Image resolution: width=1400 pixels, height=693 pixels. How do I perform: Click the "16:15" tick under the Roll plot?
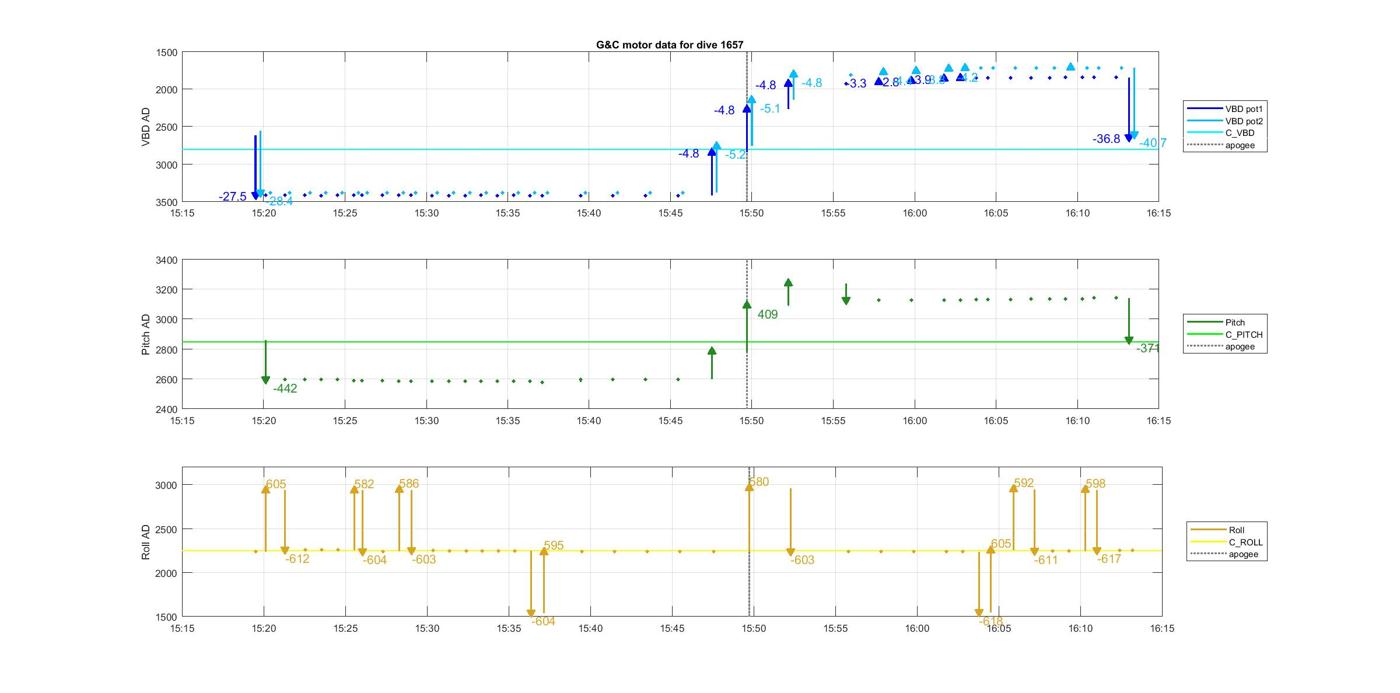[1161, 629]
